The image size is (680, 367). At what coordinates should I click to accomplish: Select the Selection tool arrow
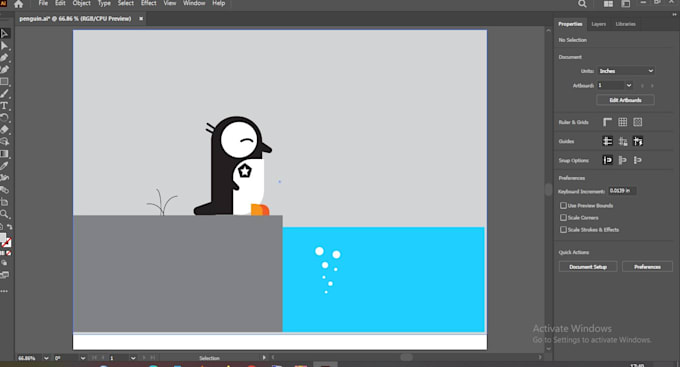tap(4, 34)
